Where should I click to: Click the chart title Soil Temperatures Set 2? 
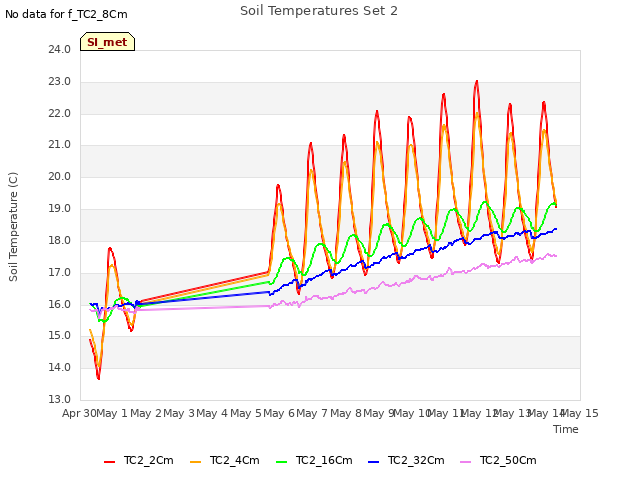(x=319, y=11)
